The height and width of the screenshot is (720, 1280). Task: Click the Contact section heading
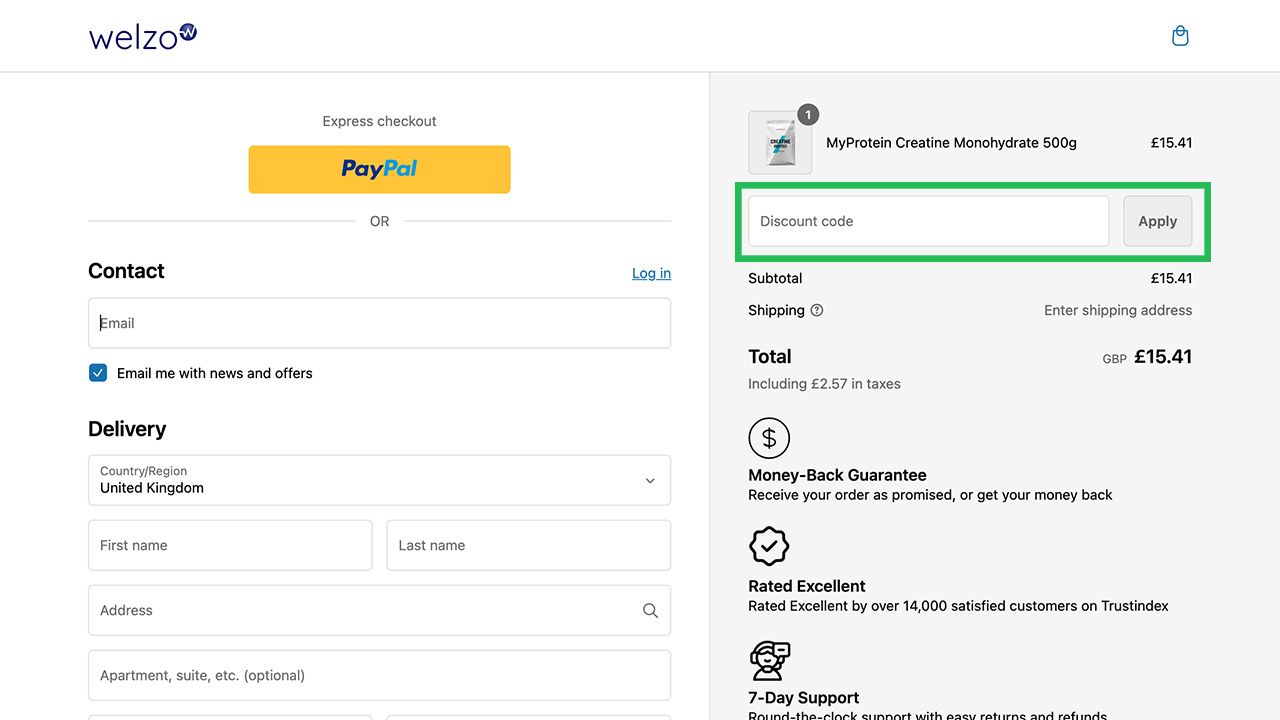pyautogui.click(x=126, y=271)
